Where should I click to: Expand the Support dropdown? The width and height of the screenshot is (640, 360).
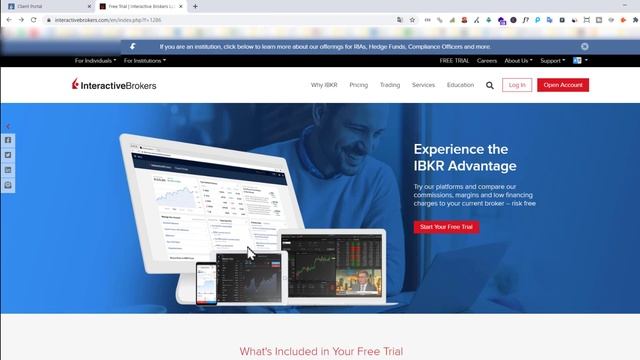click(x=553, y=60)
